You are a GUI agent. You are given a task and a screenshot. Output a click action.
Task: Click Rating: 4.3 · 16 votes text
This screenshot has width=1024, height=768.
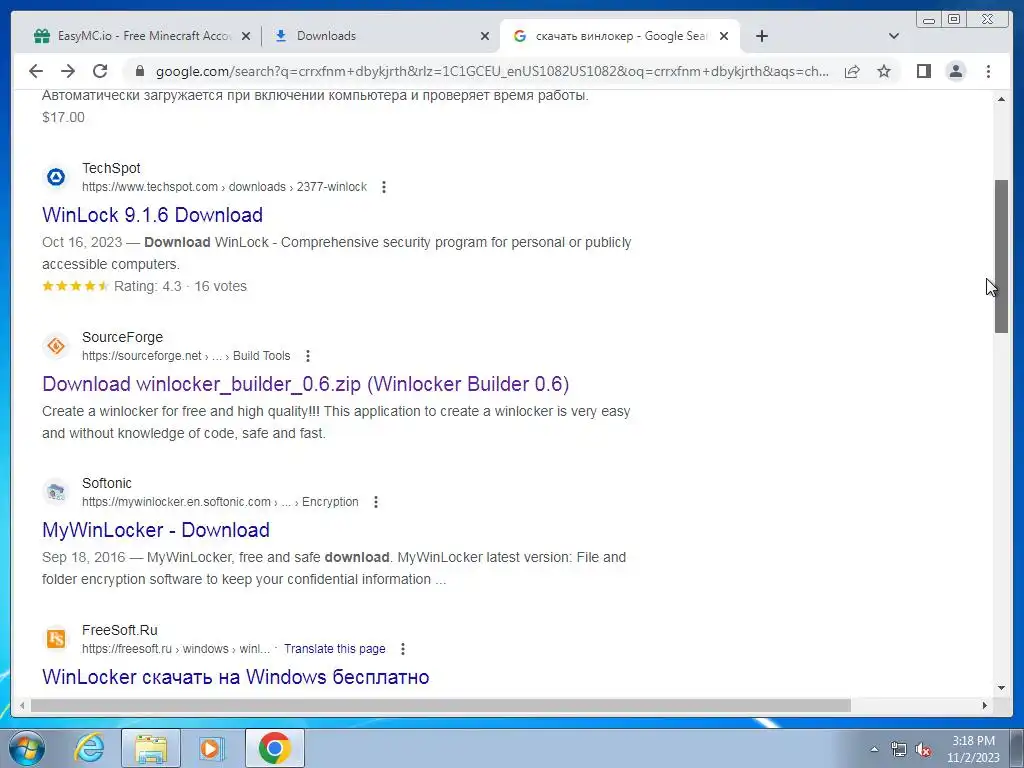[180, 286]
